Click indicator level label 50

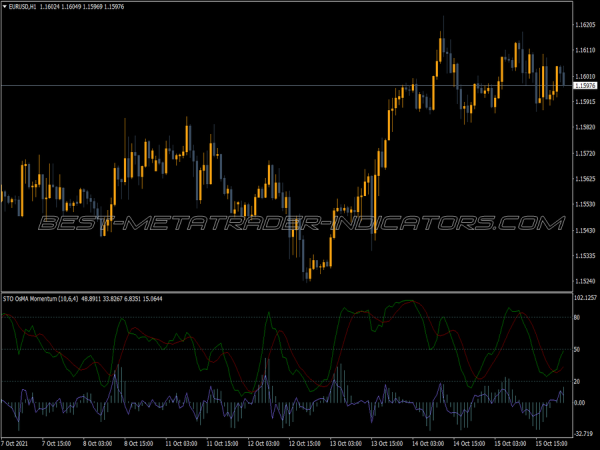pos(577,349)
